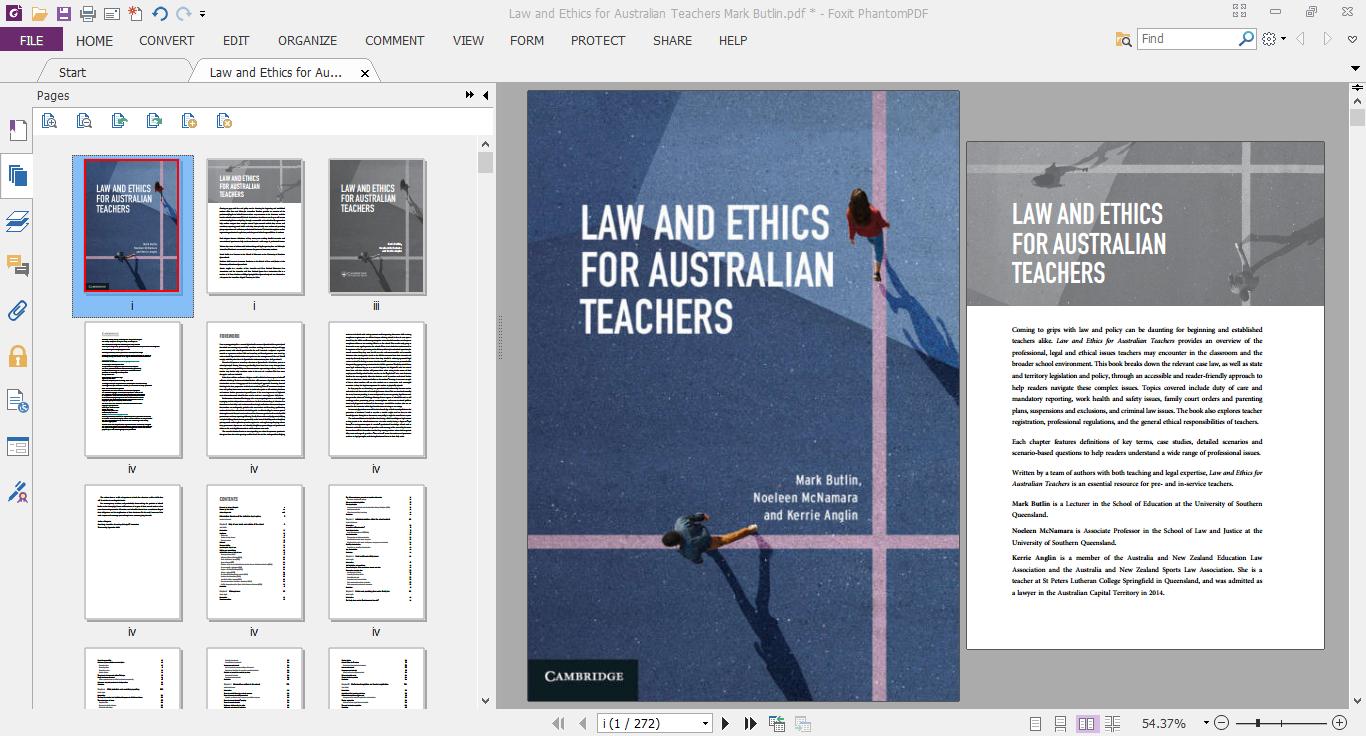Open the Bookmarks side panel
Screen dimensions: 1366x736
[17, 131]
